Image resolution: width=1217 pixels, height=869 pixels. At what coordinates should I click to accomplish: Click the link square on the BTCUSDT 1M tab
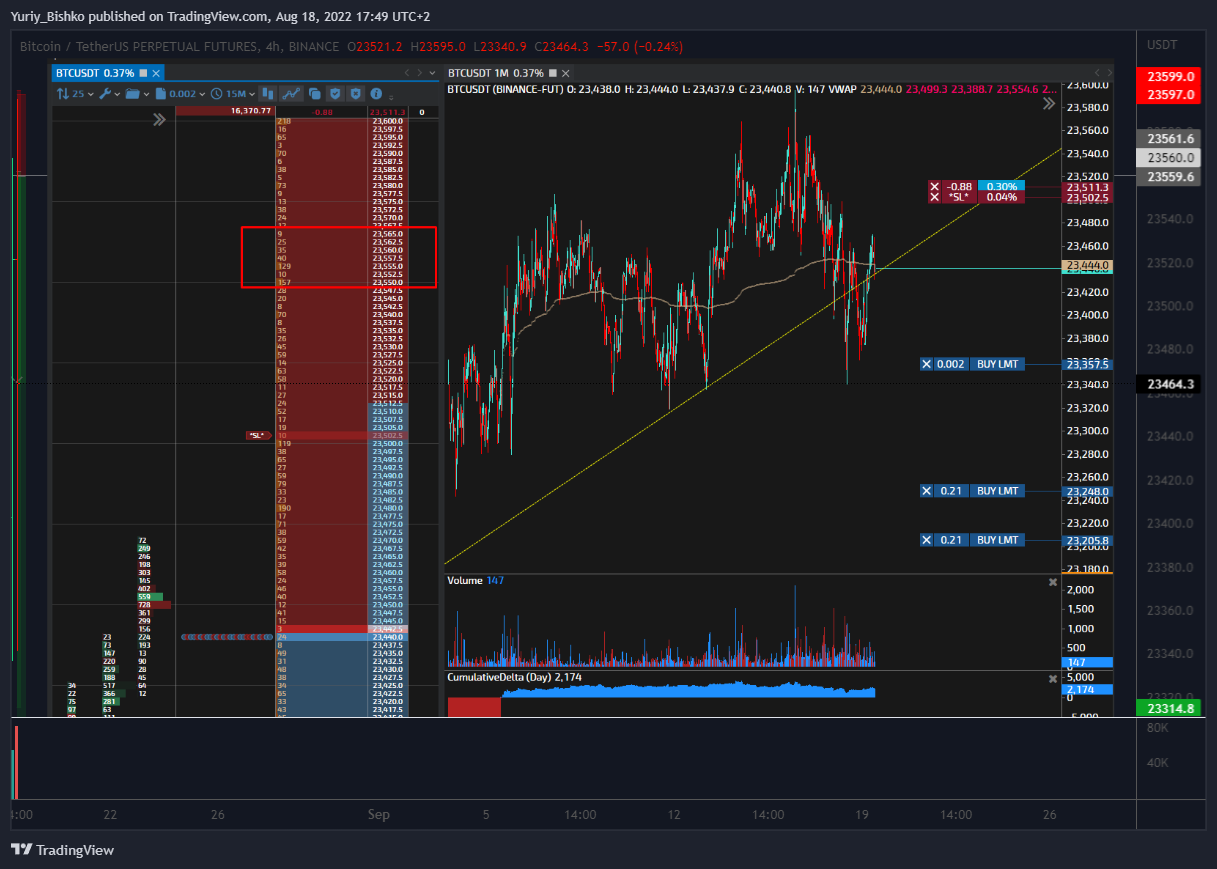(x=553, y=73)
